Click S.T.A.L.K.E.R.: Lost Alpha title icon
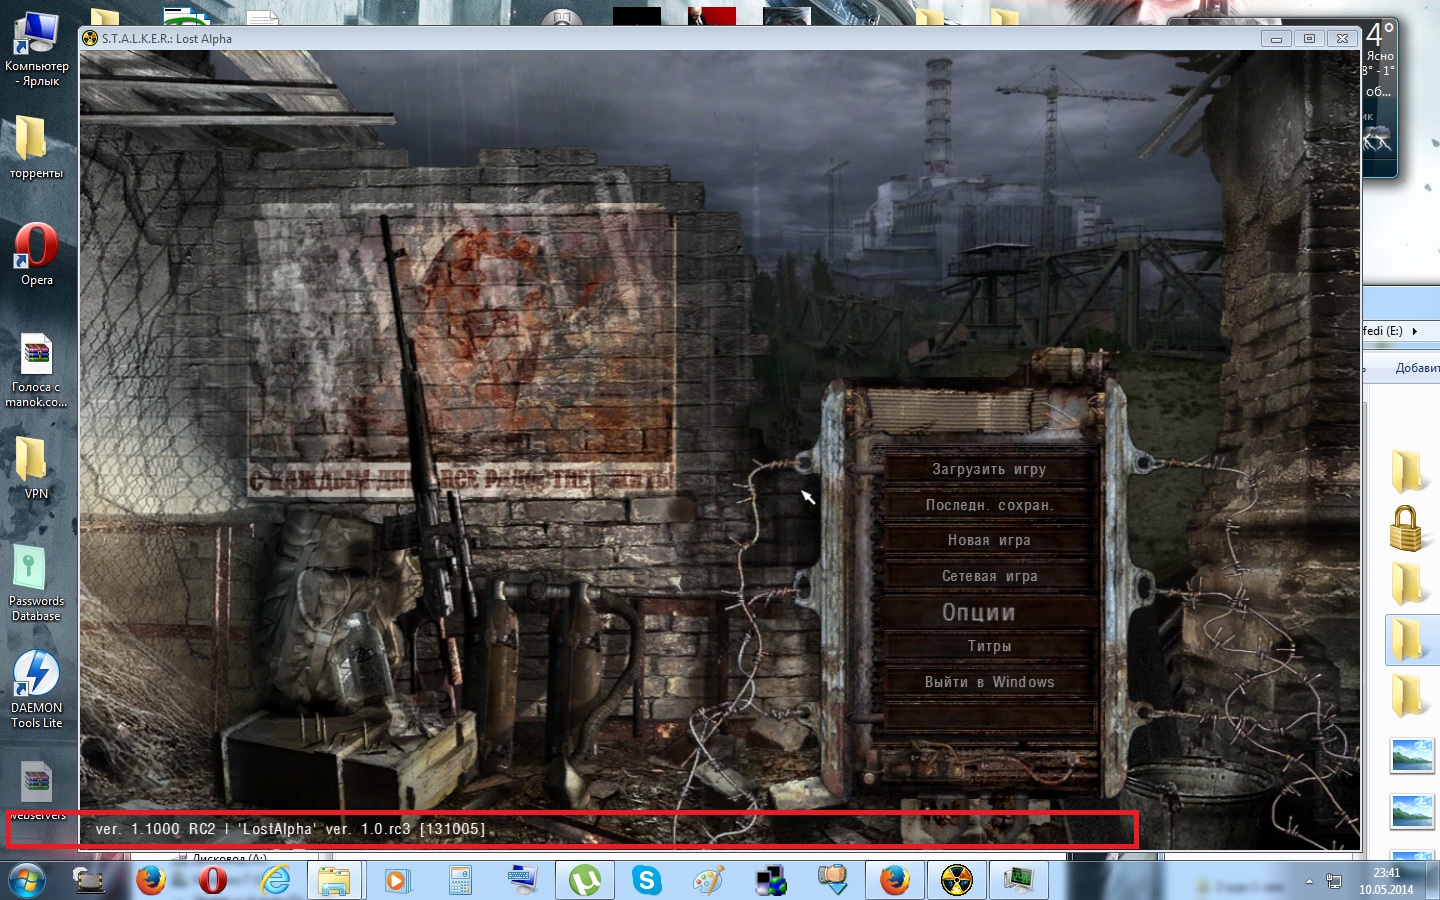The image size is (1440, 900). [90, 38]
